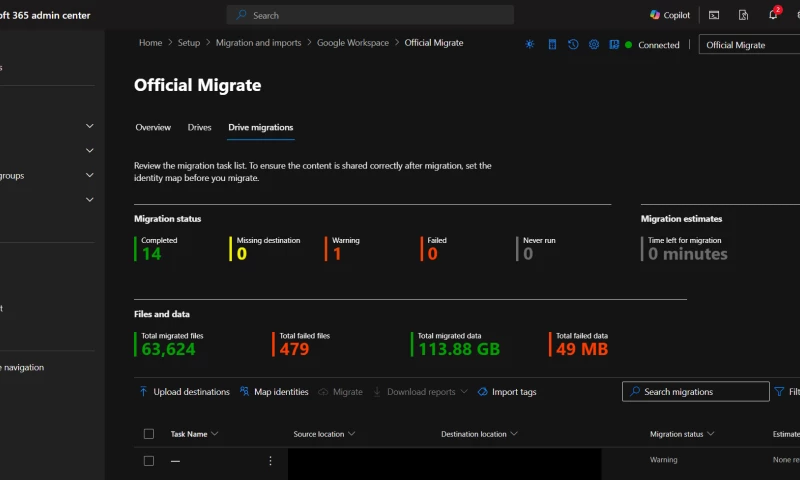This screenshot has height=480, width=800.
Task: Click the blue board layout icon
Action: pos(614,44)
